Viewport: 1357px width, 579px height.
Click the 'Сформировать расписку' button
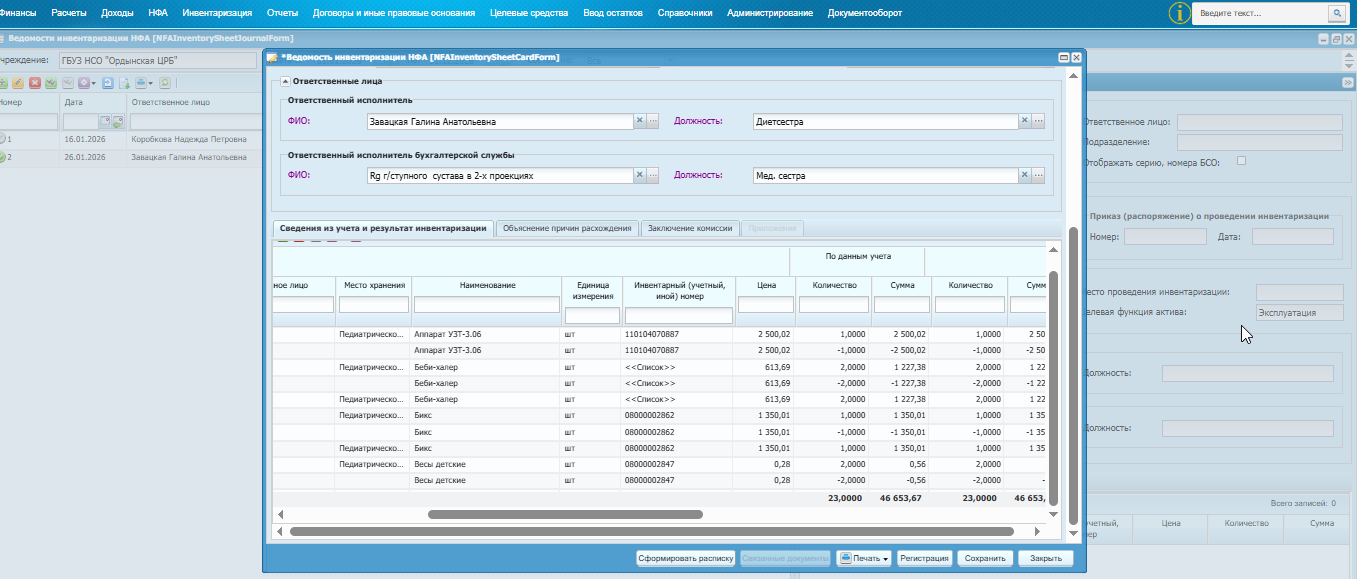(x=686, y=558)
